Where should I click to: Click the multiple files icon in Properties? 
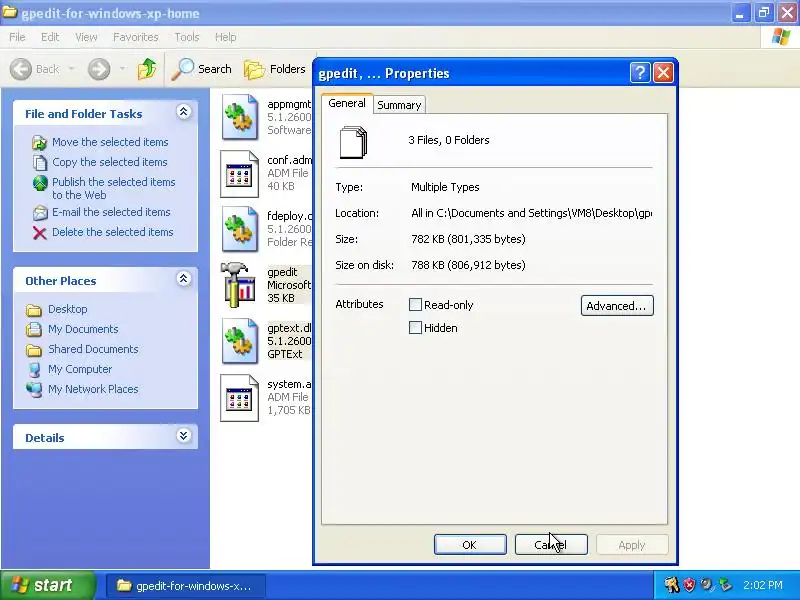[x=354, y=142]
